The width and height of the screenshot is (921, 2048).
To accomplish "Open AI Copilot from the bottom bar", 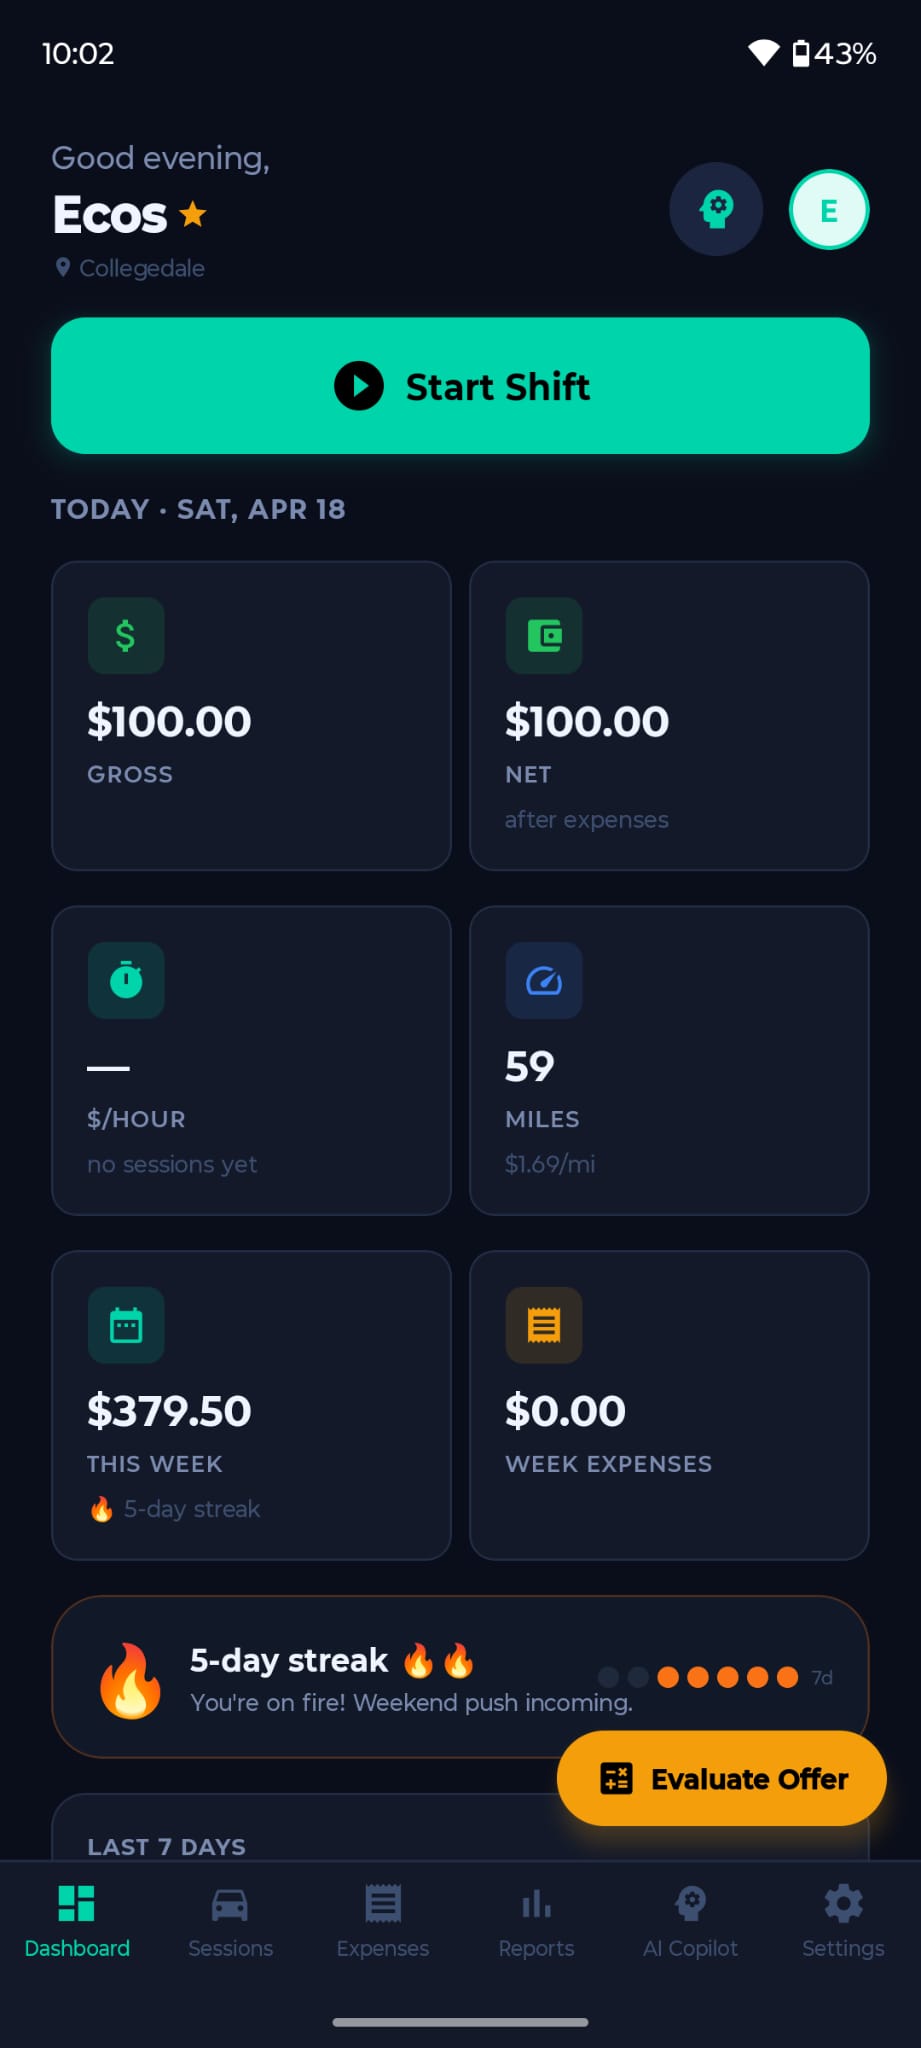I will pyautogui.click(x=690, y=1920).
